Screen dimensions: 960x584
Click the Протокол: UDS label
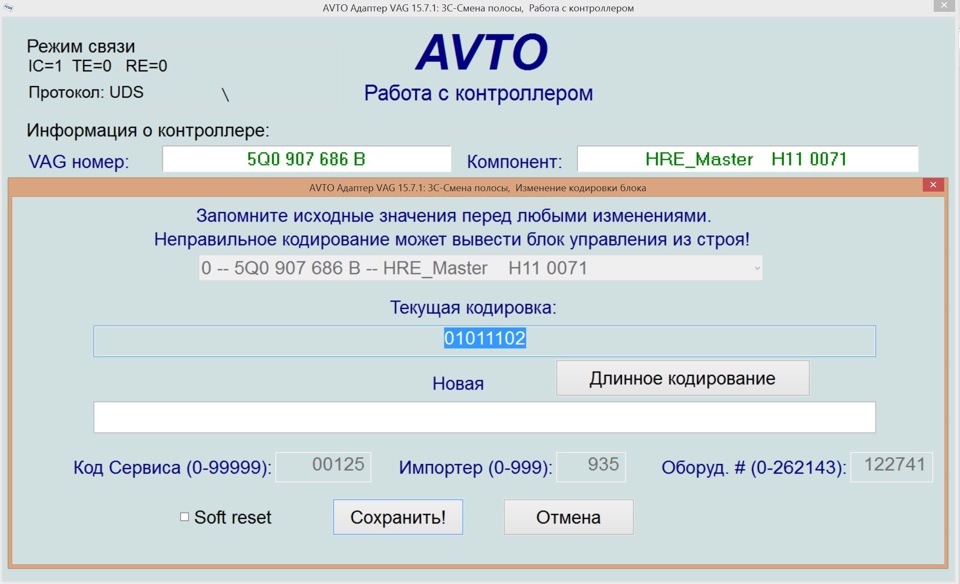point(86,92)
